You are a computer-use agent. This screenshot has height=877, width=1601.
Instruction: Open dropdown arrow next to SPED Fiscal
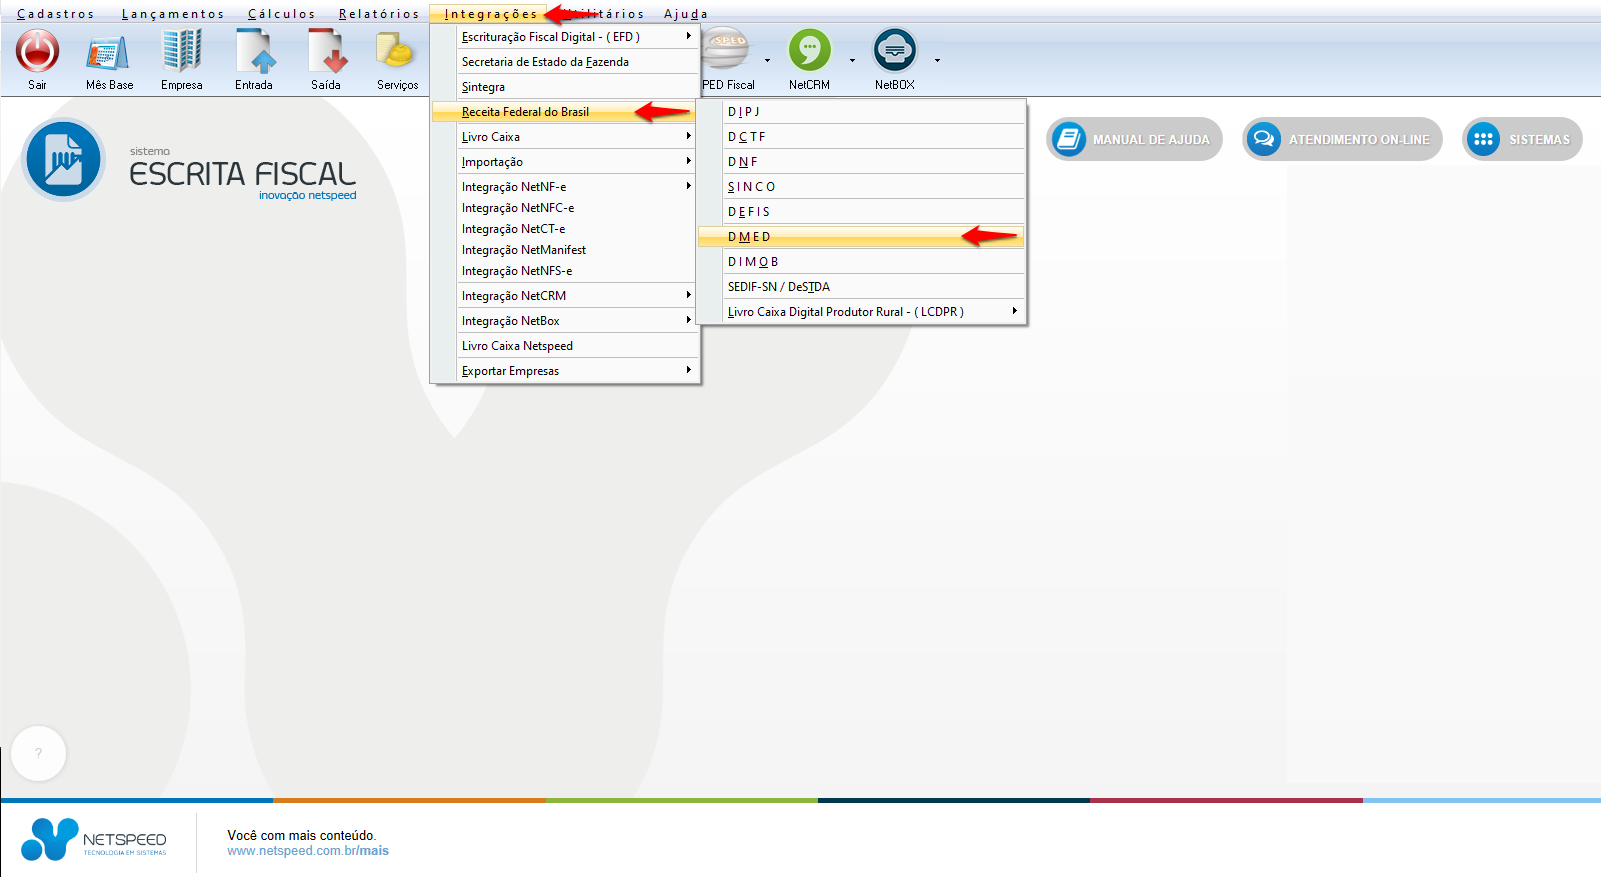[767, 61]
